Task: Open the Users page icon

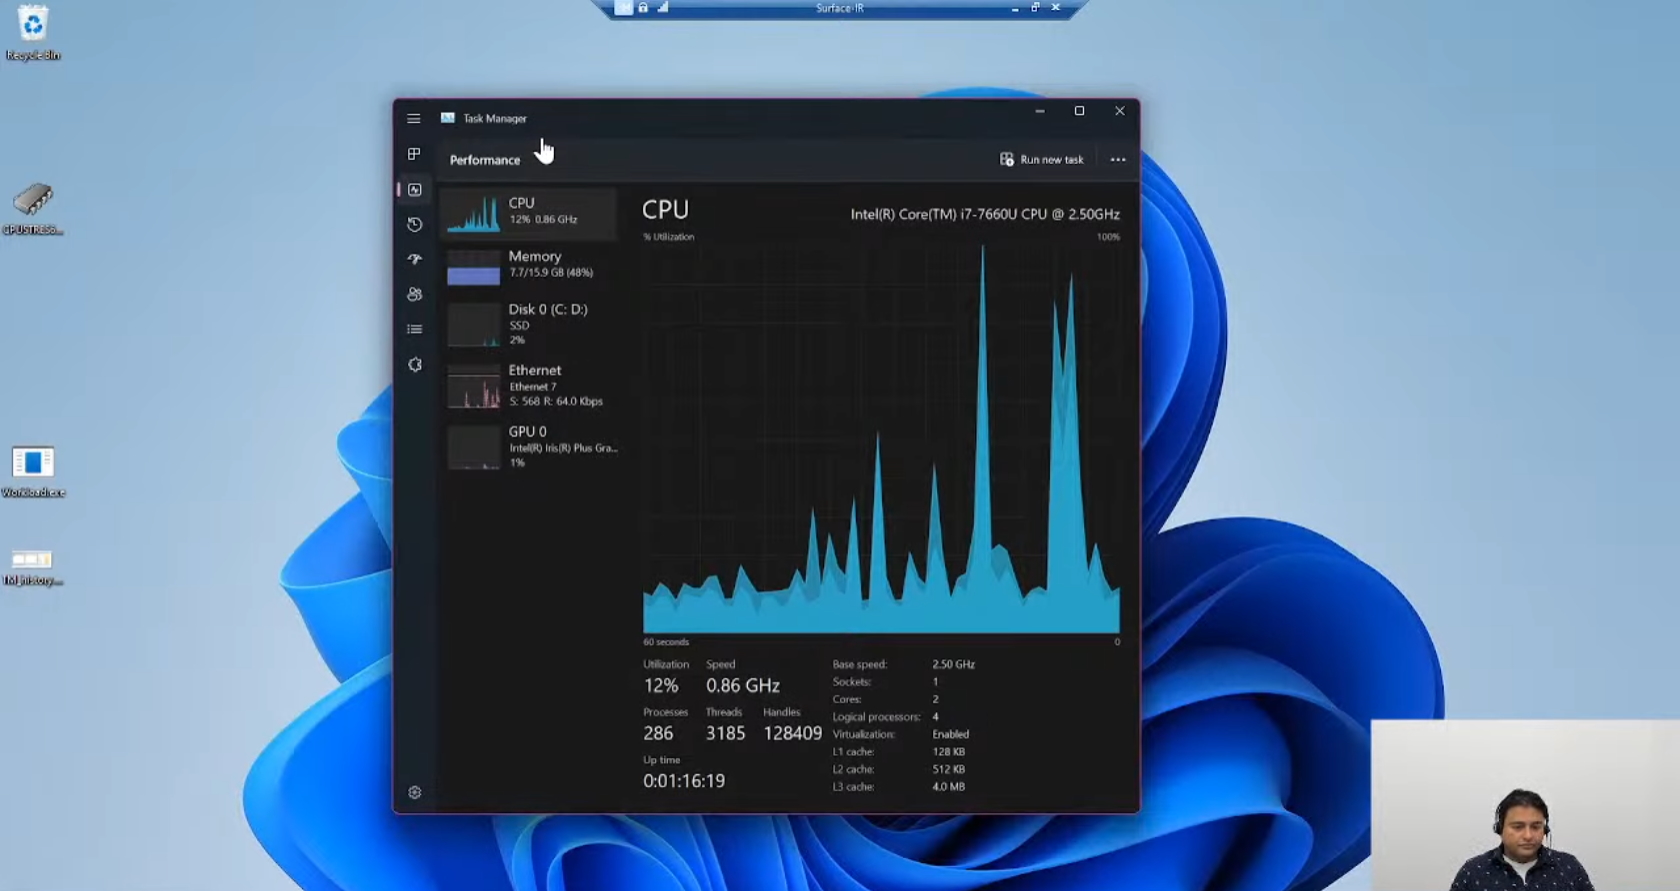Action: click(x=415, y=294)
